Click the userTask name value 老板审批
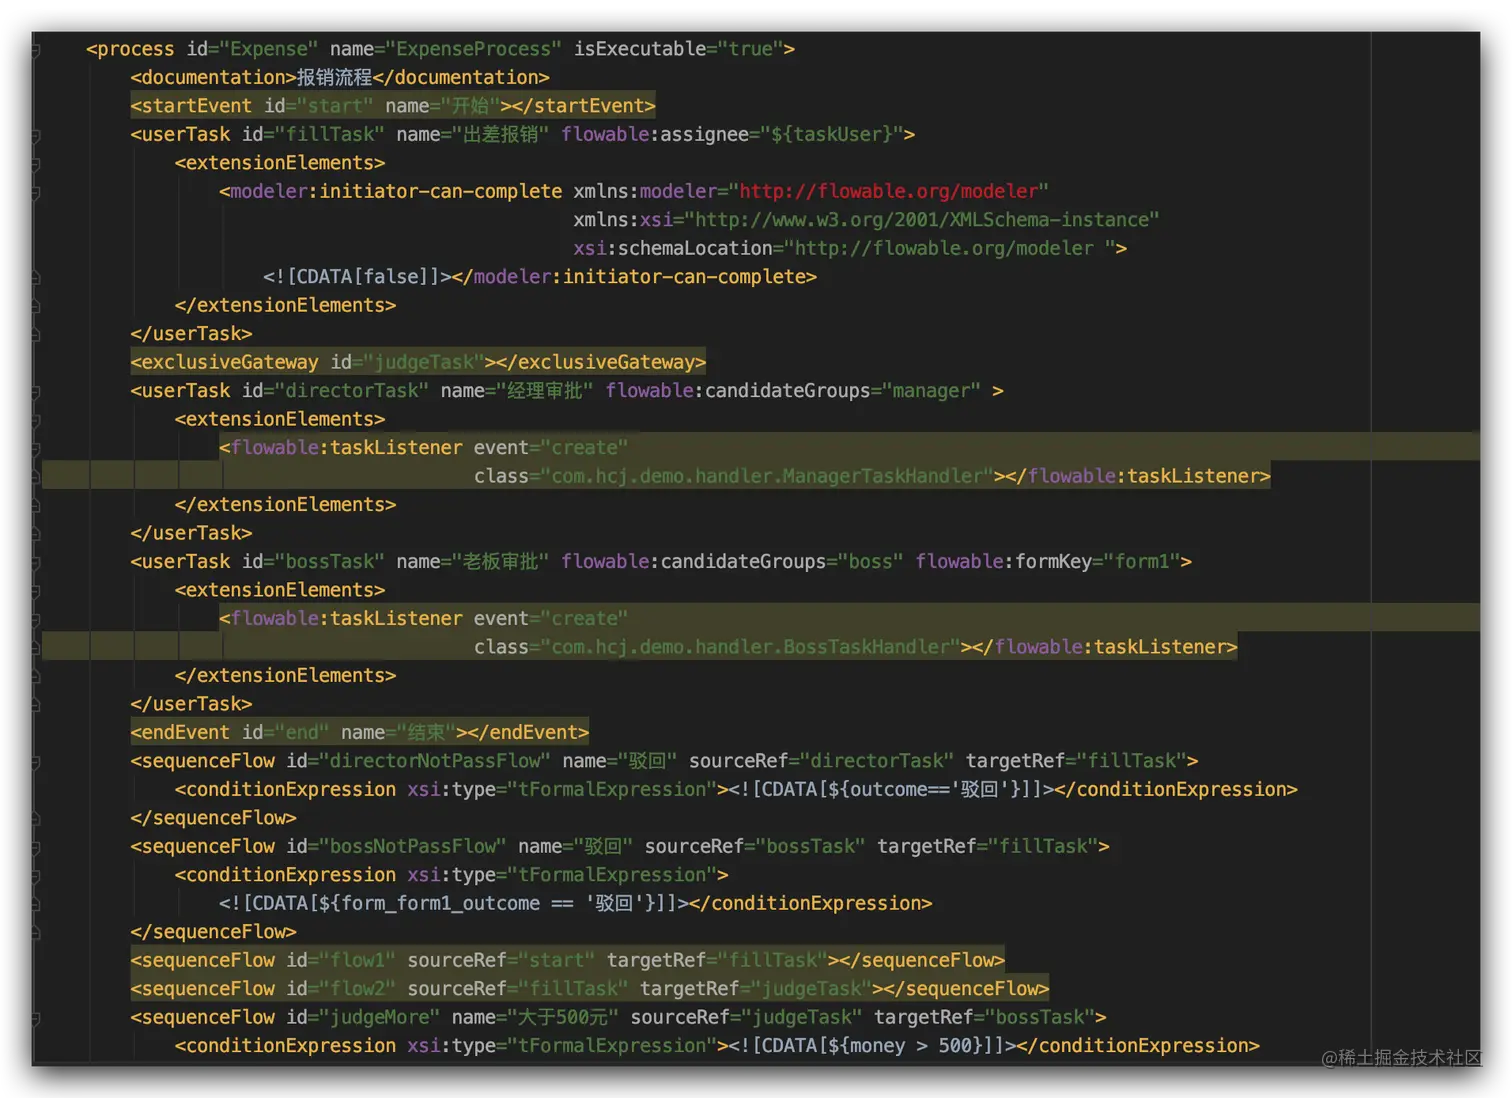Screen dimensions: 1512x1098 501,562
